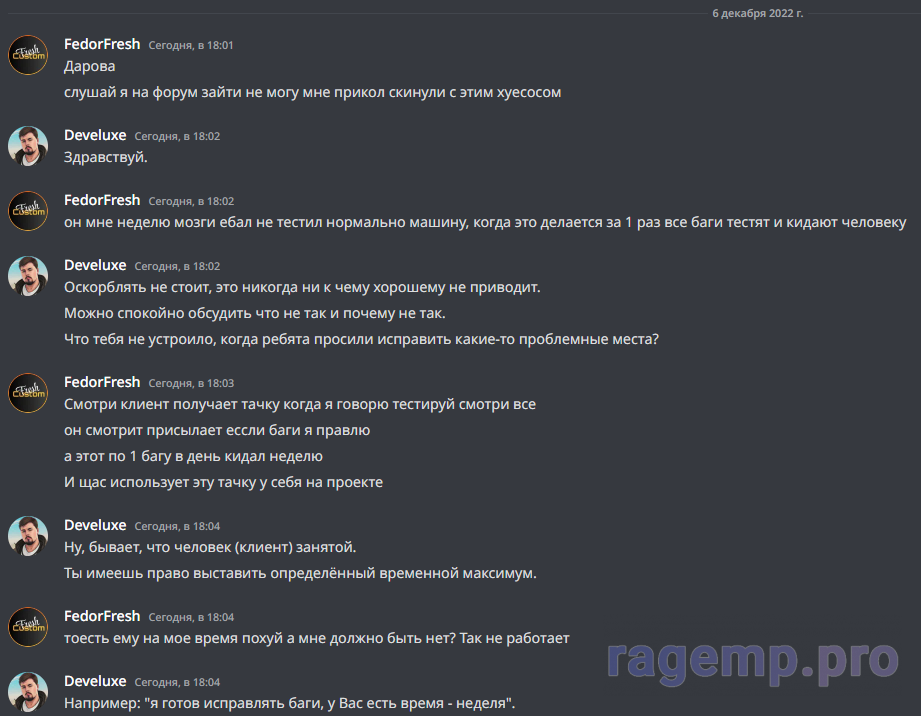Select the "Дарова" message text
Image resolution: width=921 pixels, height=716 pixels.
pyautogui.click(x=89, y=66)
